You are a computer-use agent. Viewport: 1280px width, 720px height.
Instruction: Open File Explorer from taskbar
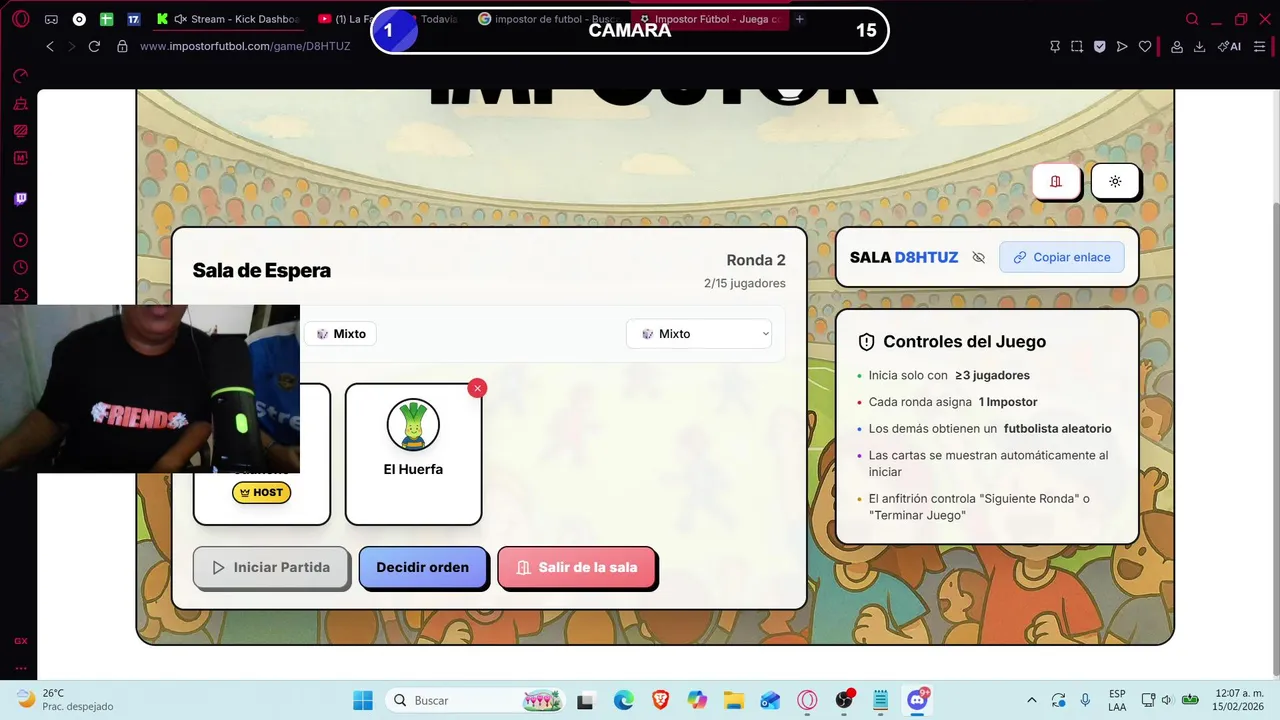(x=733, y=700)
